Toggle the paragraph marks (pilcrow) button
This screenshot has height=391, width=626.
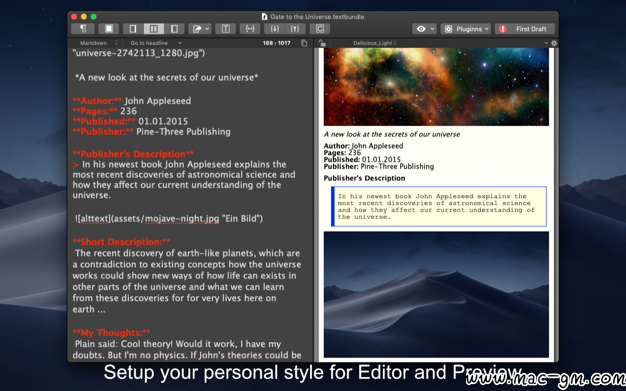[83, 29]
